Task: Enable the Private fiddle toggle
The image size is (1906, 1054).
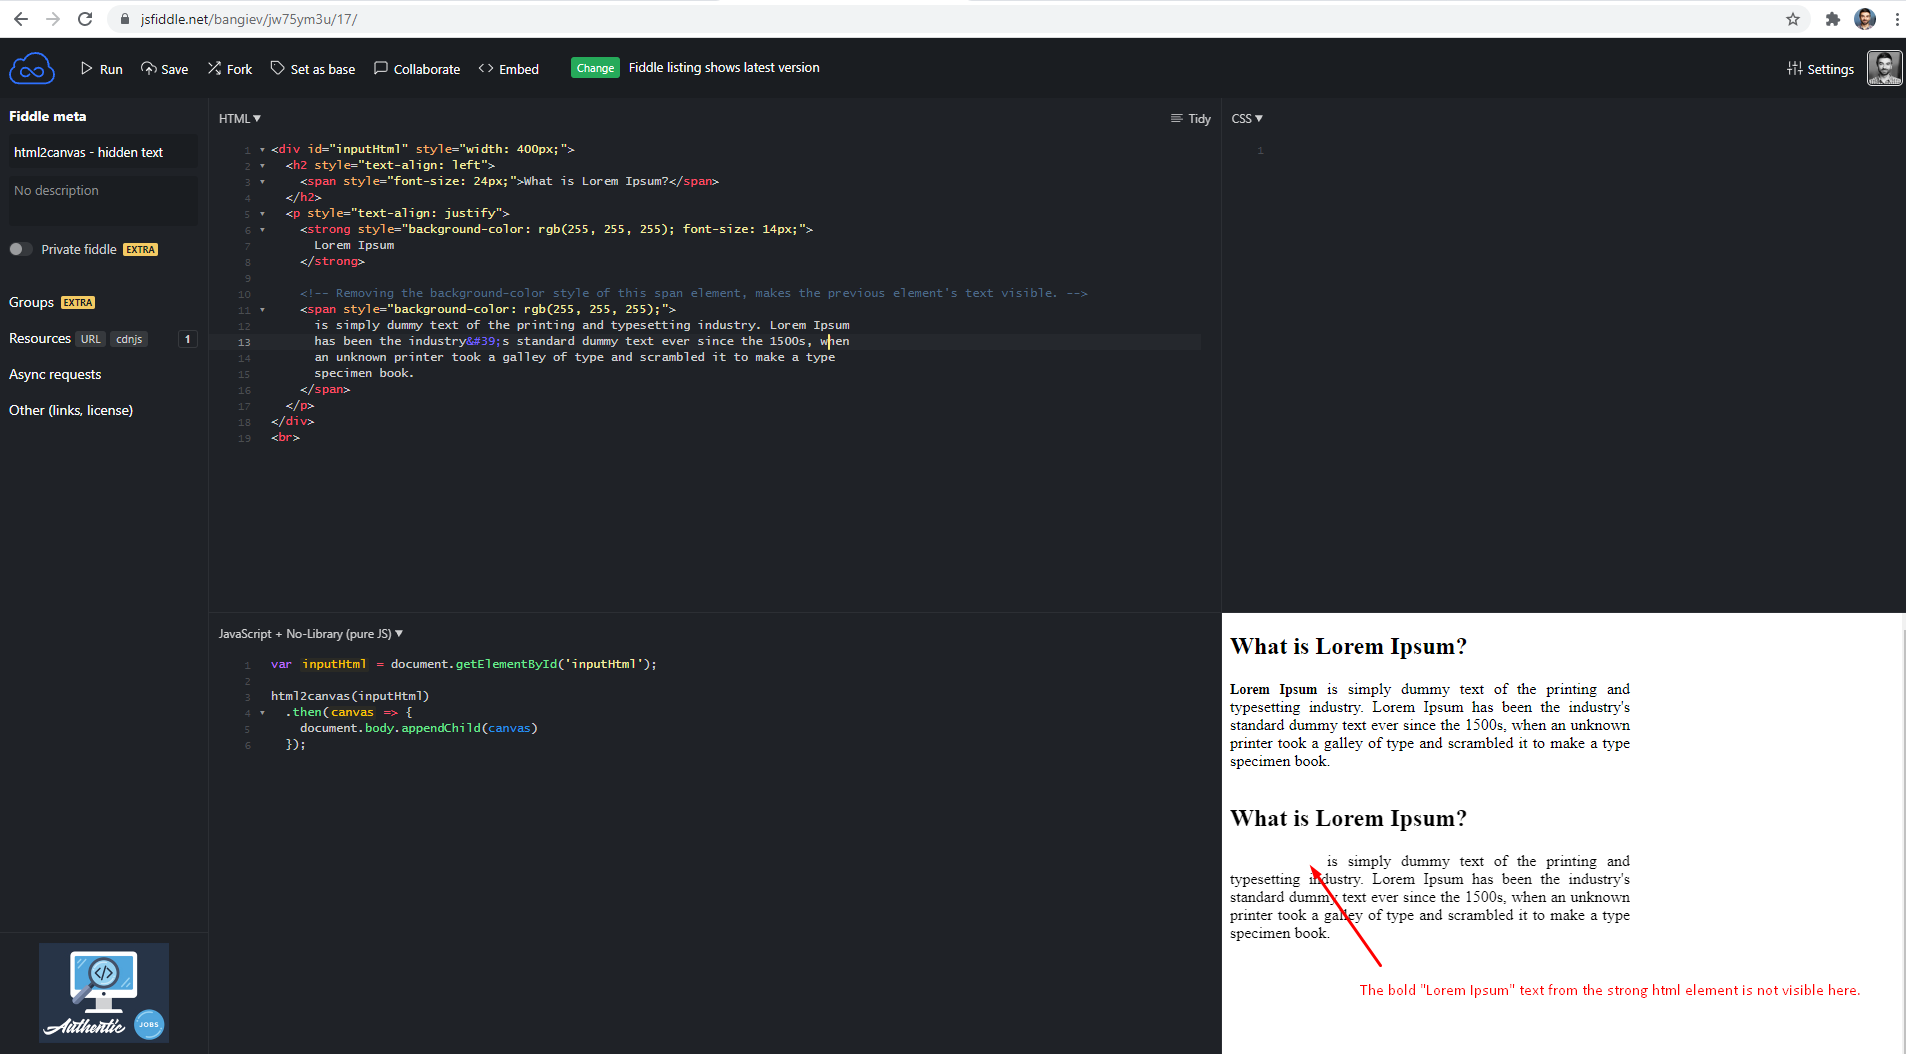Action: [x=19, y=249]
